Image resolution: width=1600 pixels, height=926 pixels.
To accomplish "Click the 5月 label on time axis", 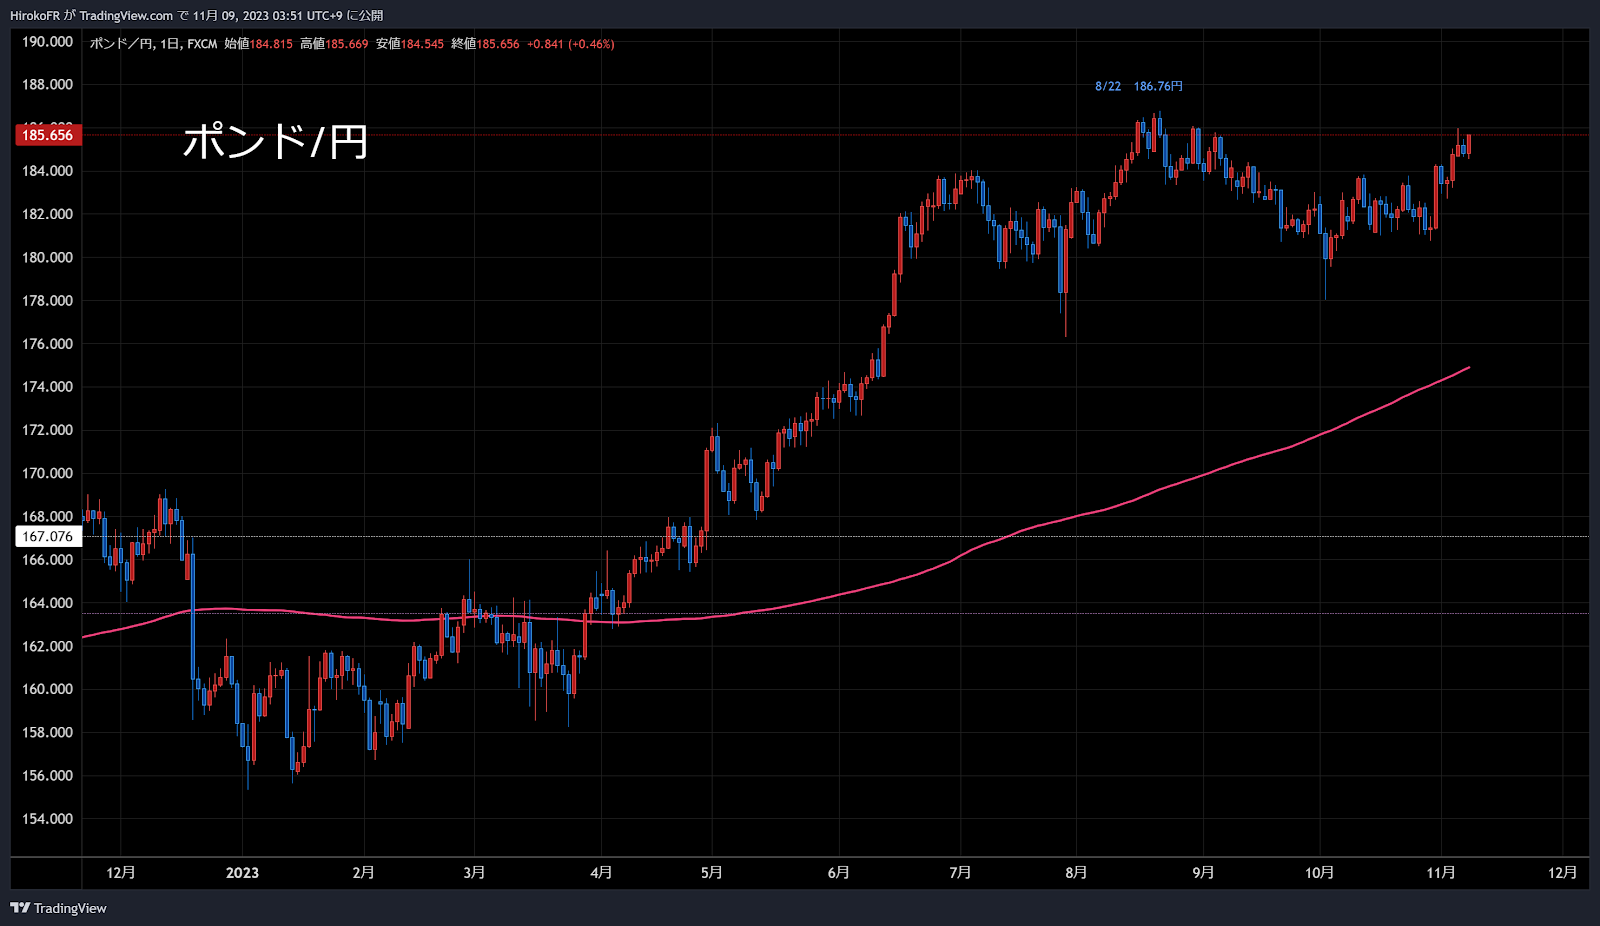I will [711, 873].
